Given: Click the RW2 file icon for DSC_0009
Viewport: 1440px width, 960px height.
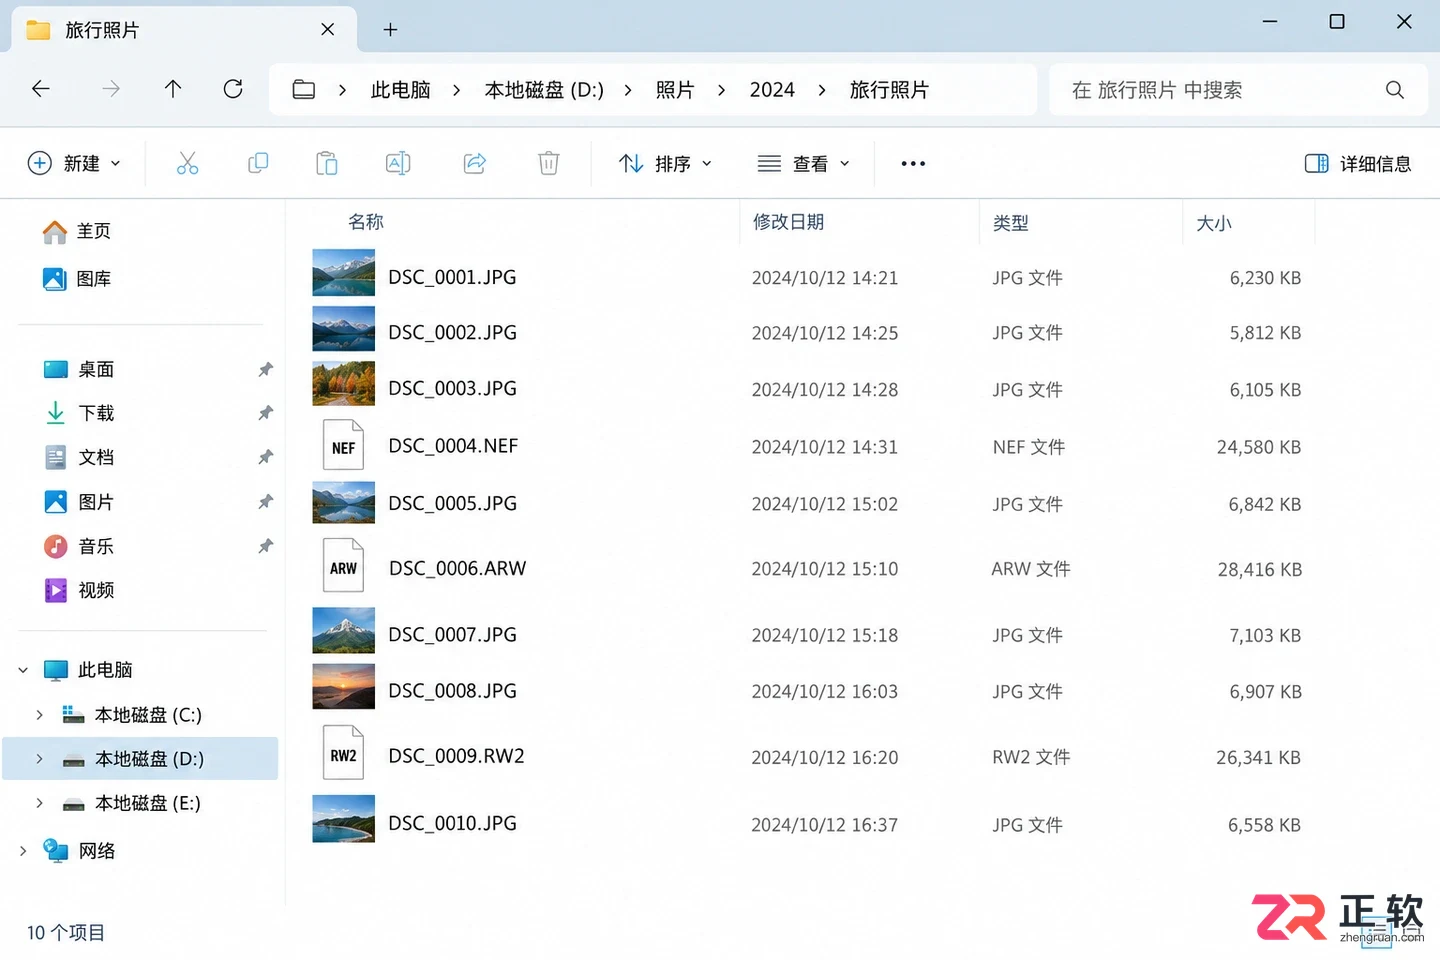Looking at the screenshot, I should [x=343, y=753].
